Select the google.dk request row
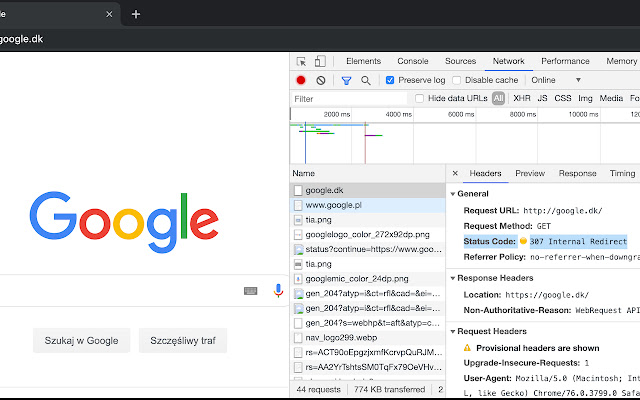 click(368, 190)
